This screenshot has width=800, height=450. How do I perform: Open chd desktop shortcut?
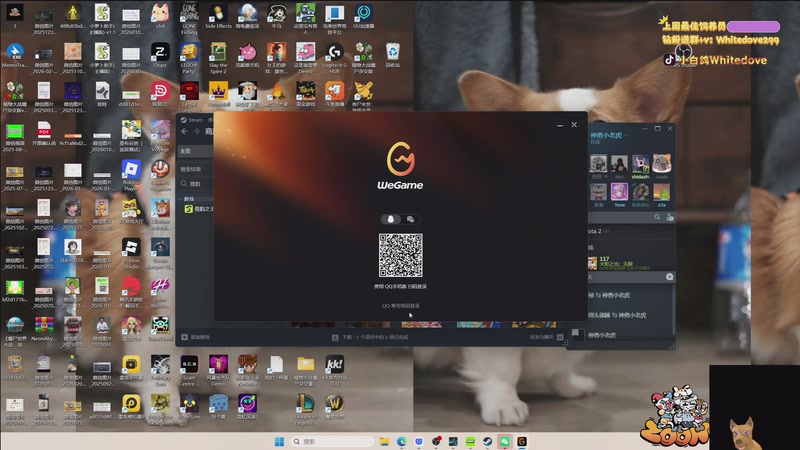(160, 16)
